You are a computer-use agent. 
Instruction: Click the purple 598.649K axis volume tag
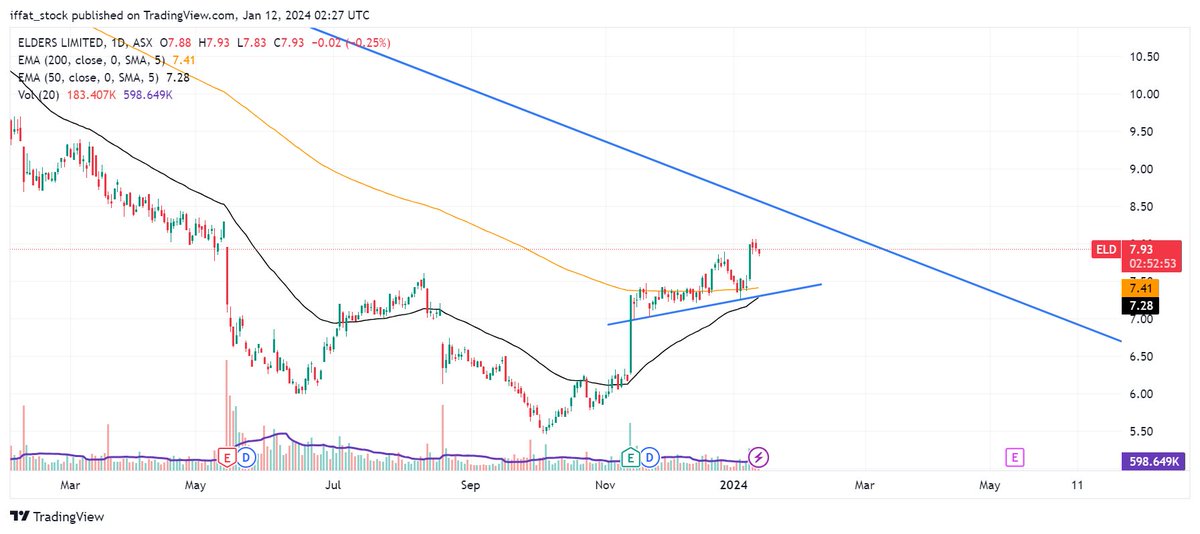pyautogui.click(x=1153, y=462)
